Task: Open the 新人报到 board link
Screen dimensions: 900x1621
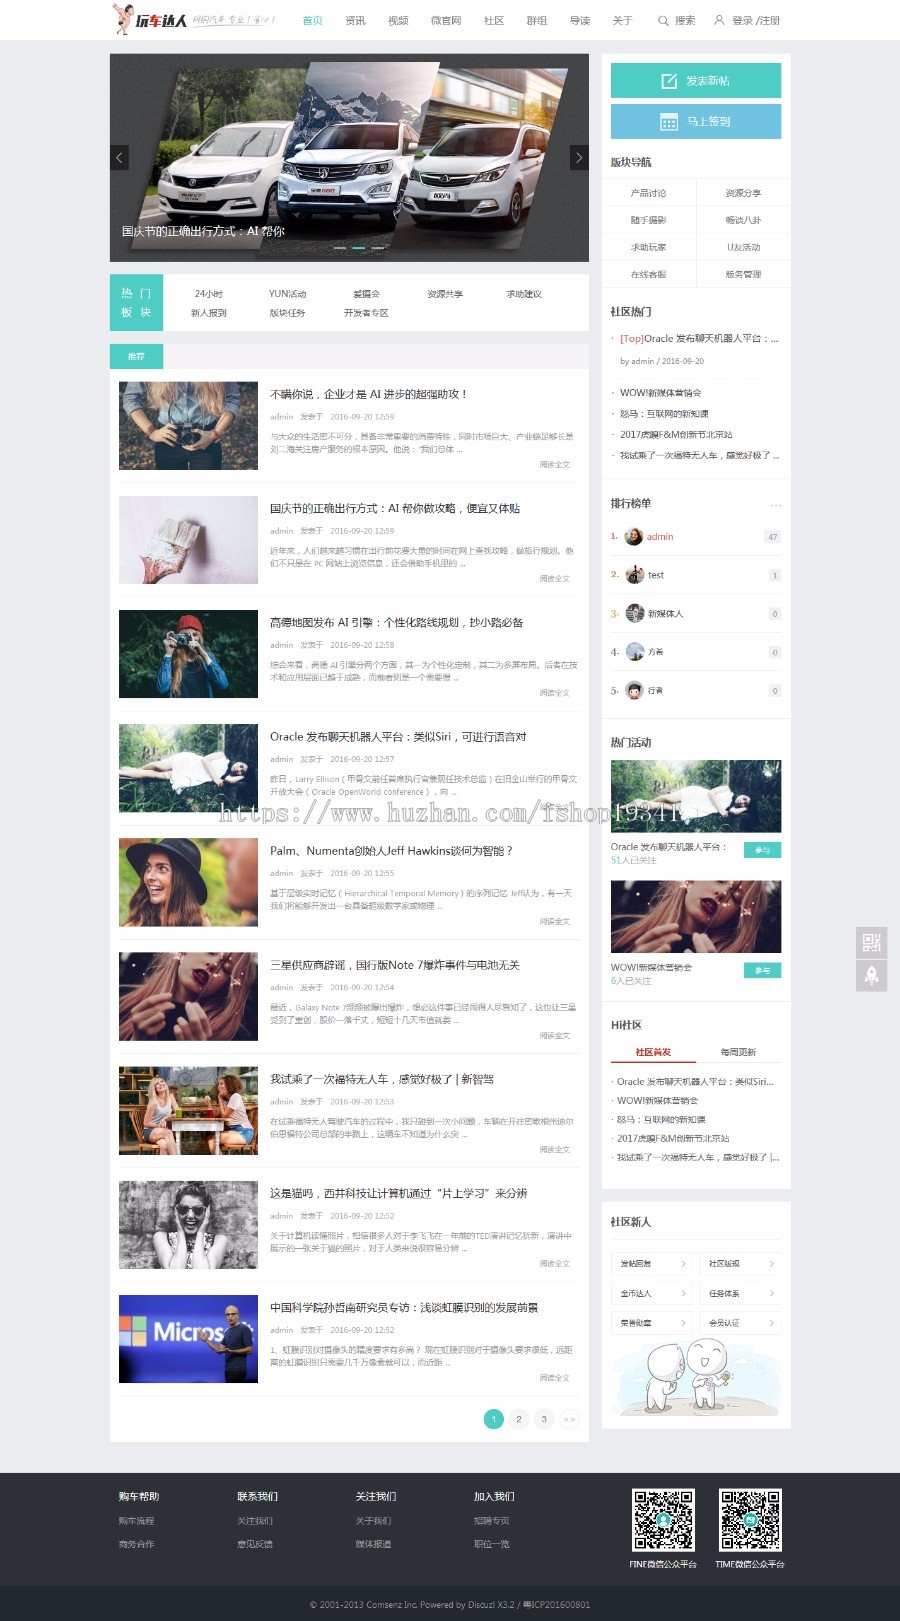Action: click(x=209, y=313)
